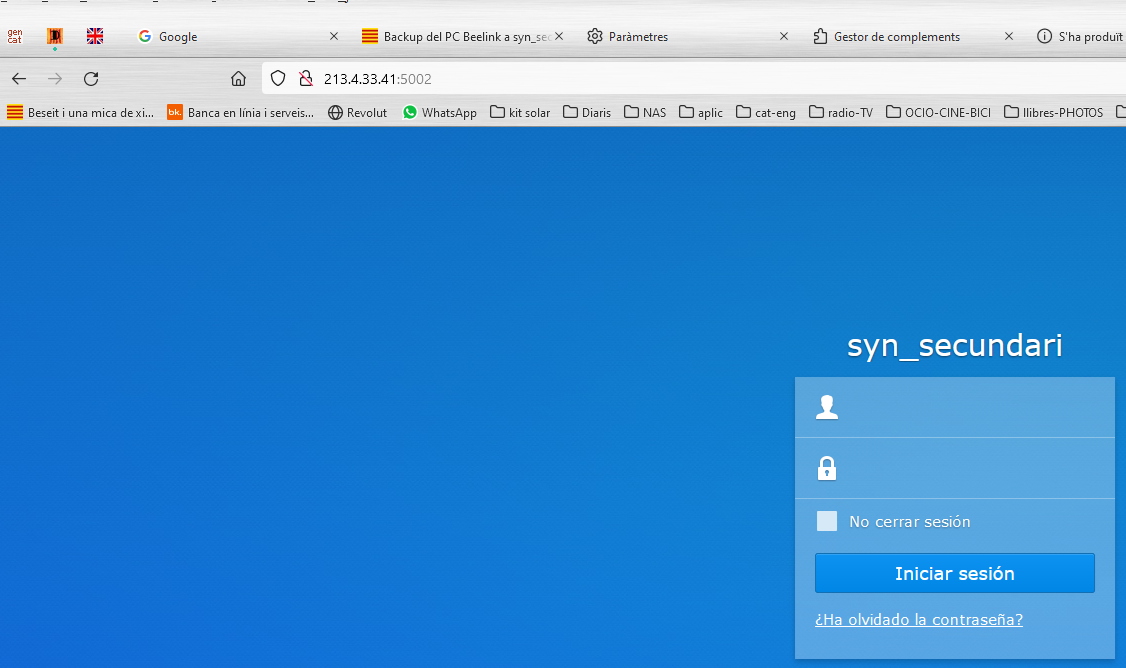Open the WhatsApp bookmark

pyautogui.click(x=439, y=112)
